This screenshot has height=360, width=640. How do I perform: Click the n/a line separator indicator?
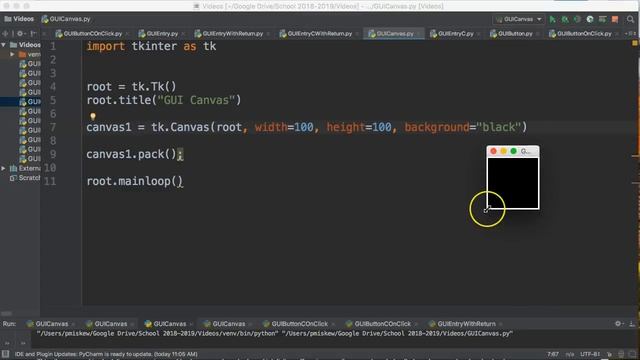coord(570,354)
